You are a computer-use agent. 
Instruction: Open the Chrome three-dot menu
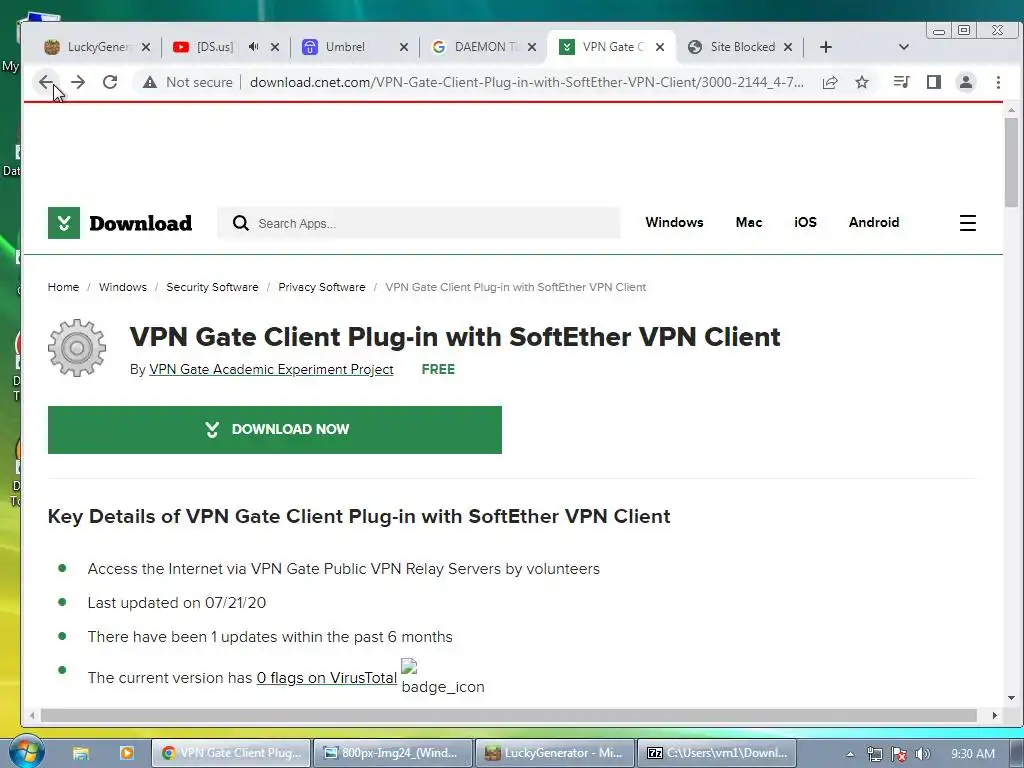tap(998, 82)
